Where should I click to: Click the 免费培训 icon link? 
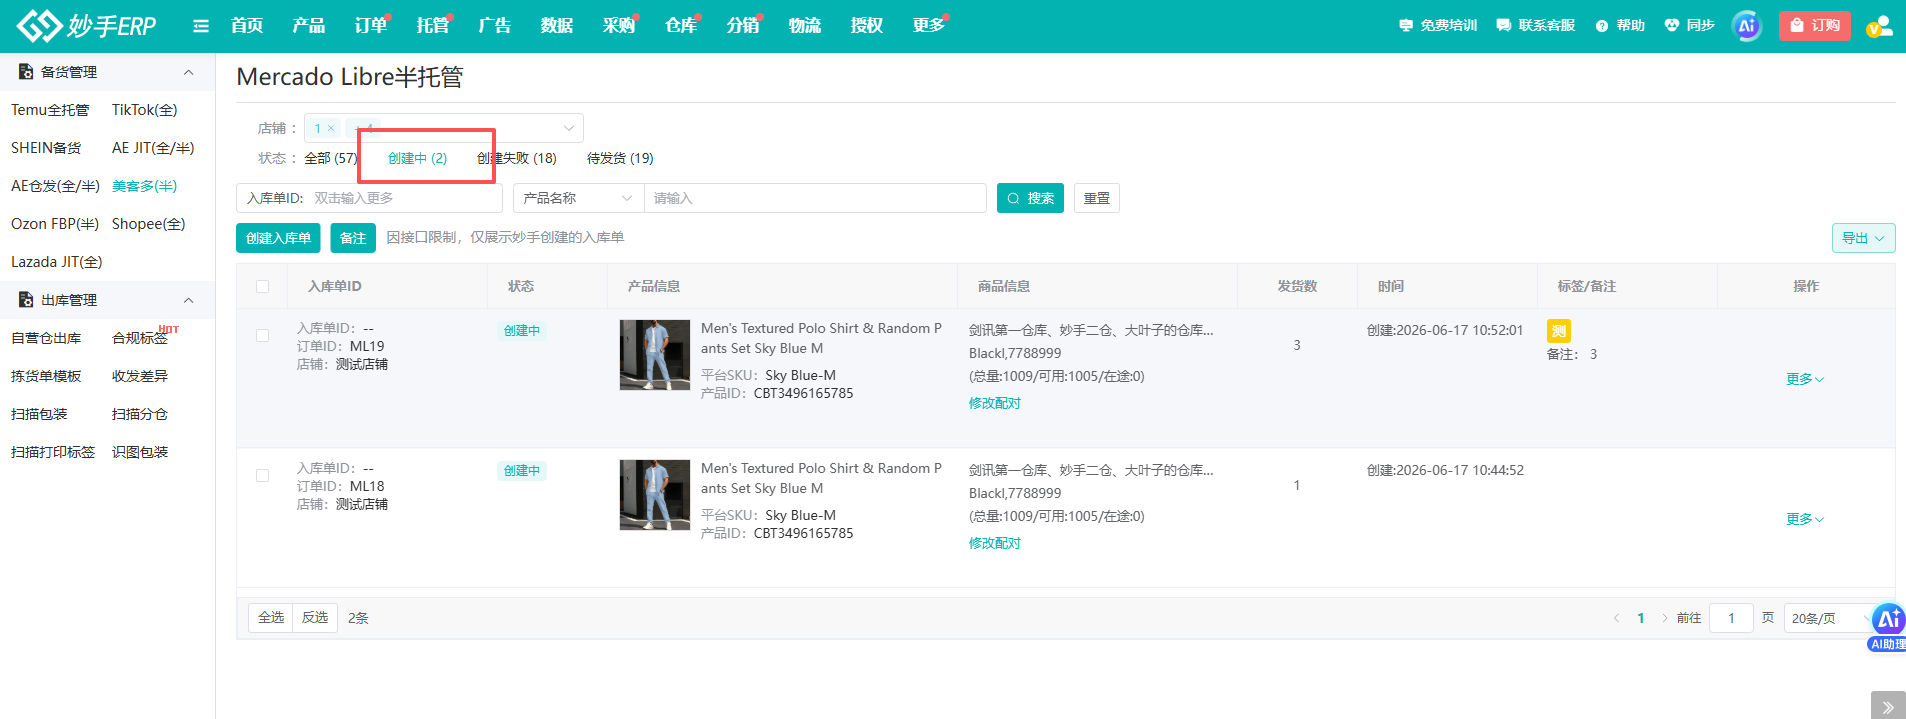coord(1438,25)
